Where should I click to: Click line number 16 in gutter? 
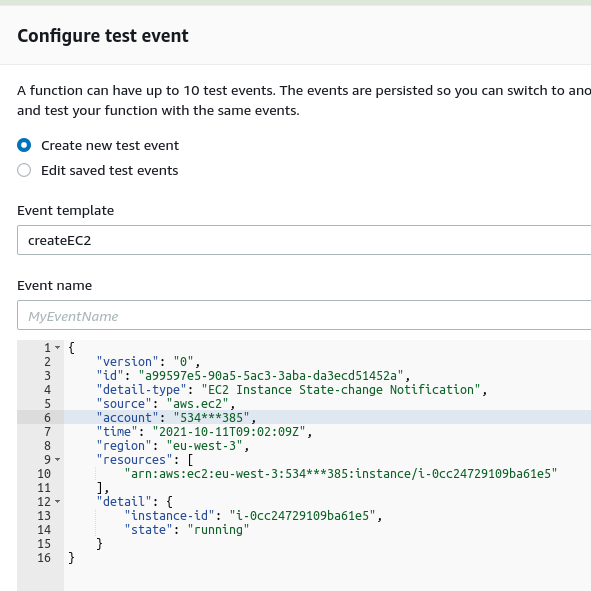[x=44, y=558]
